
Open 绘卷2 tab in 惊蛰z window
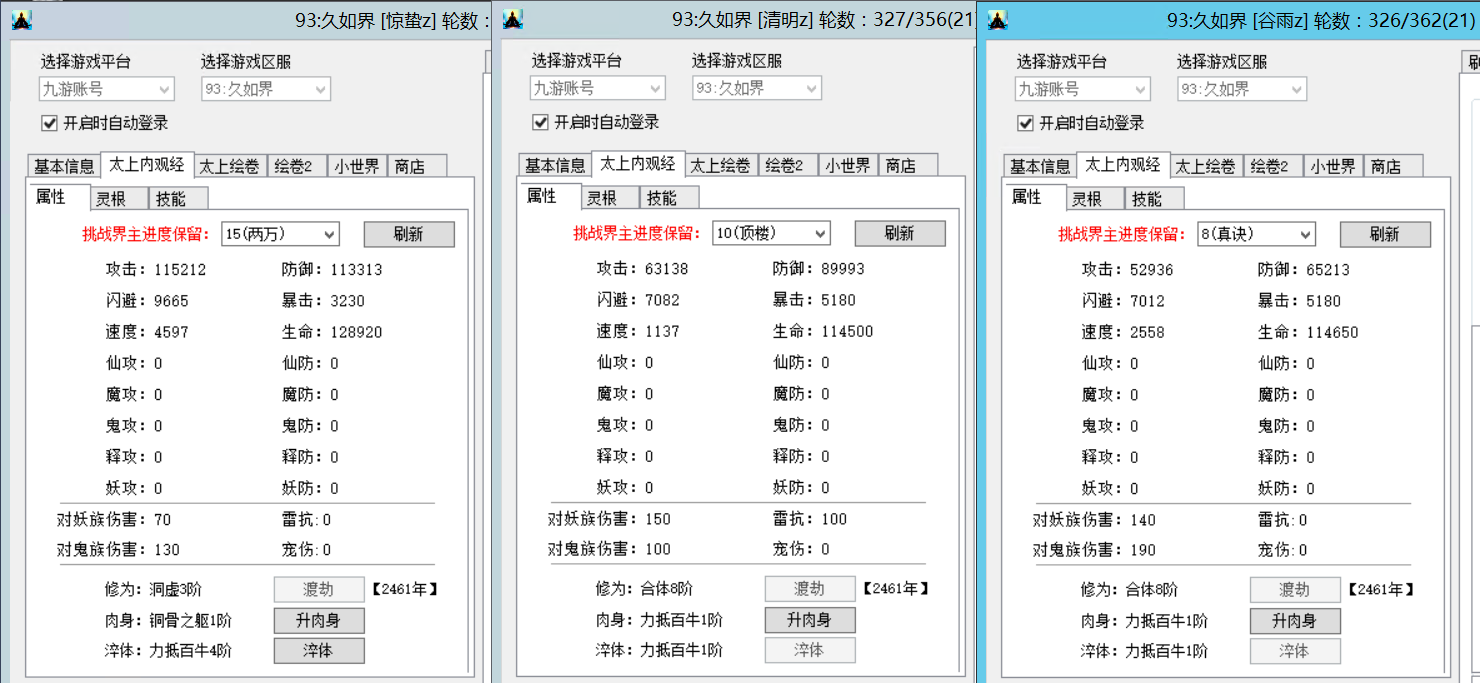click(x=295, y=166)
